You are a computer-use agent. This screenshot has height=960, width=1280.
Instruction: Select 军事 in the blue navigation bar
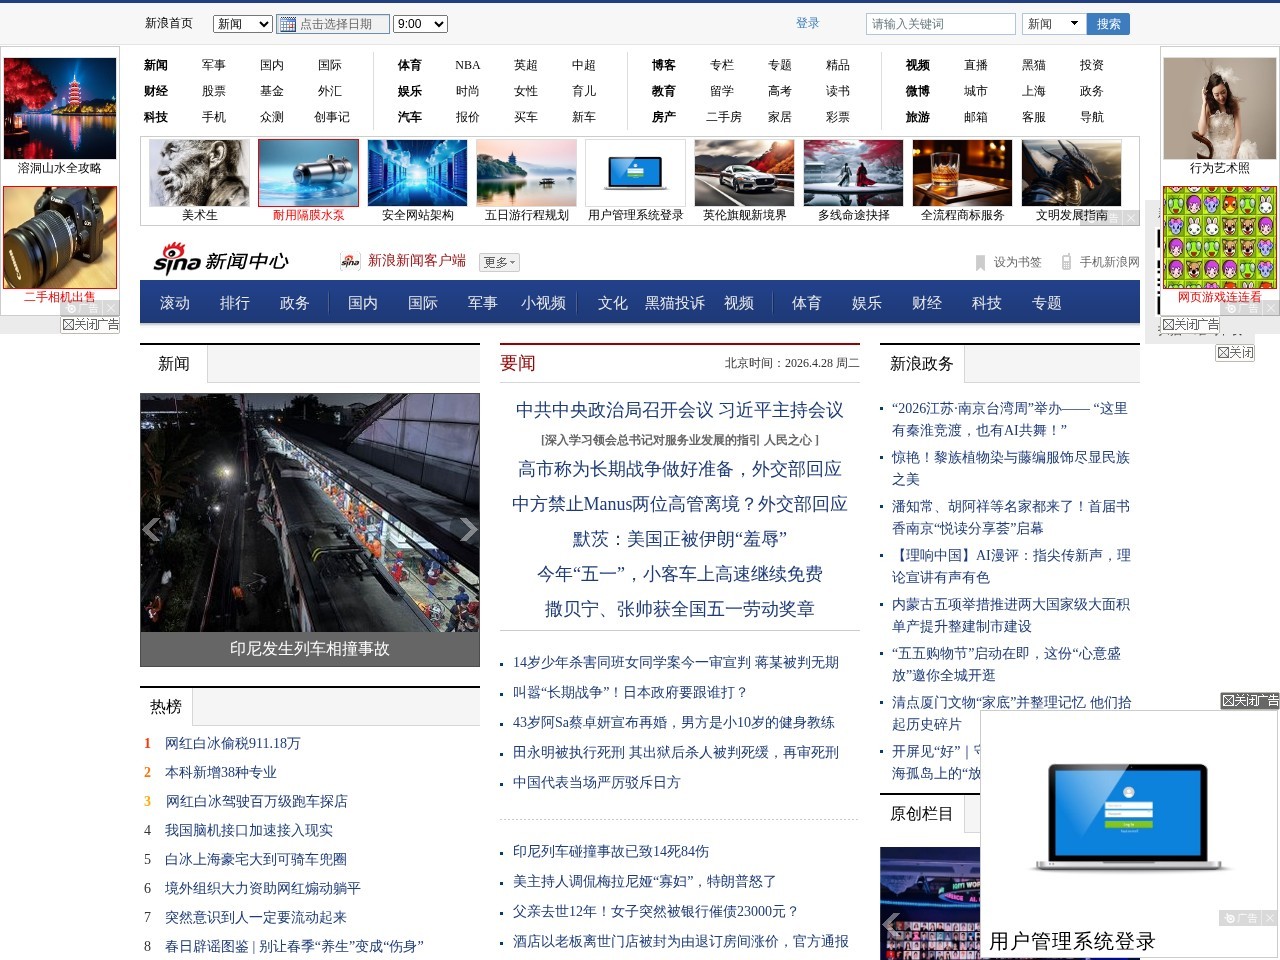482,303
